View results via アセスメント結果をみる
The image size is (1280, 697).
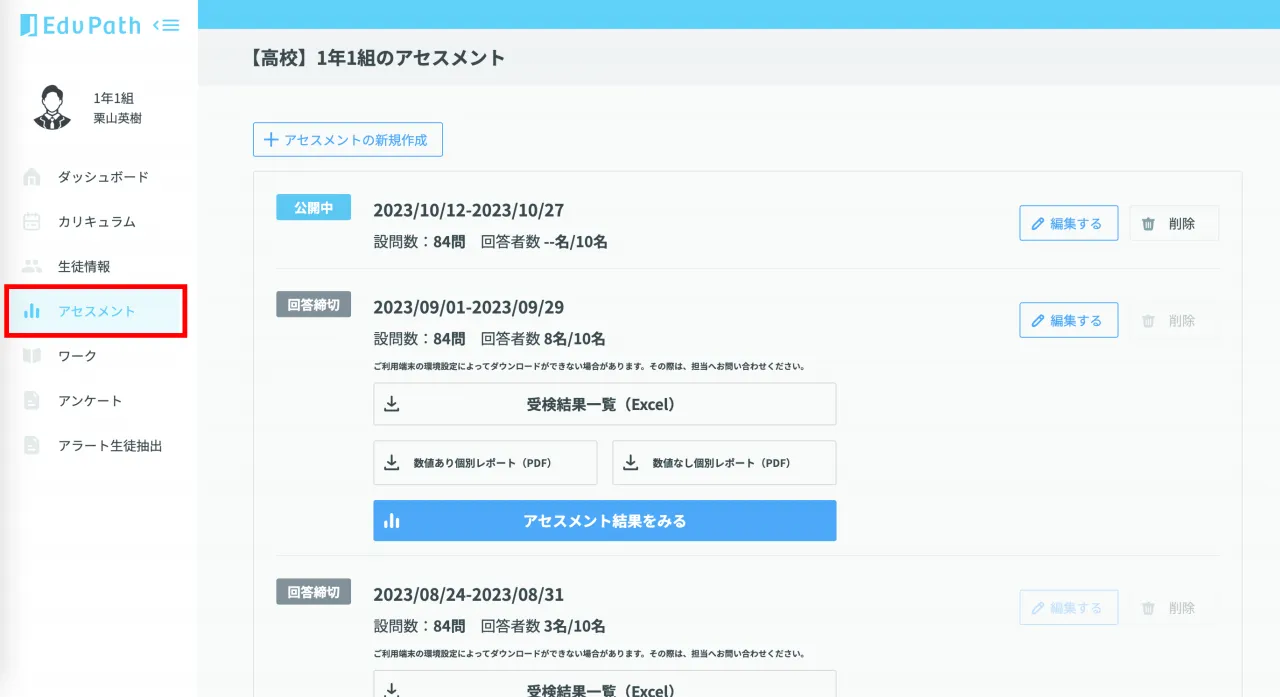[x=605, y=521]
